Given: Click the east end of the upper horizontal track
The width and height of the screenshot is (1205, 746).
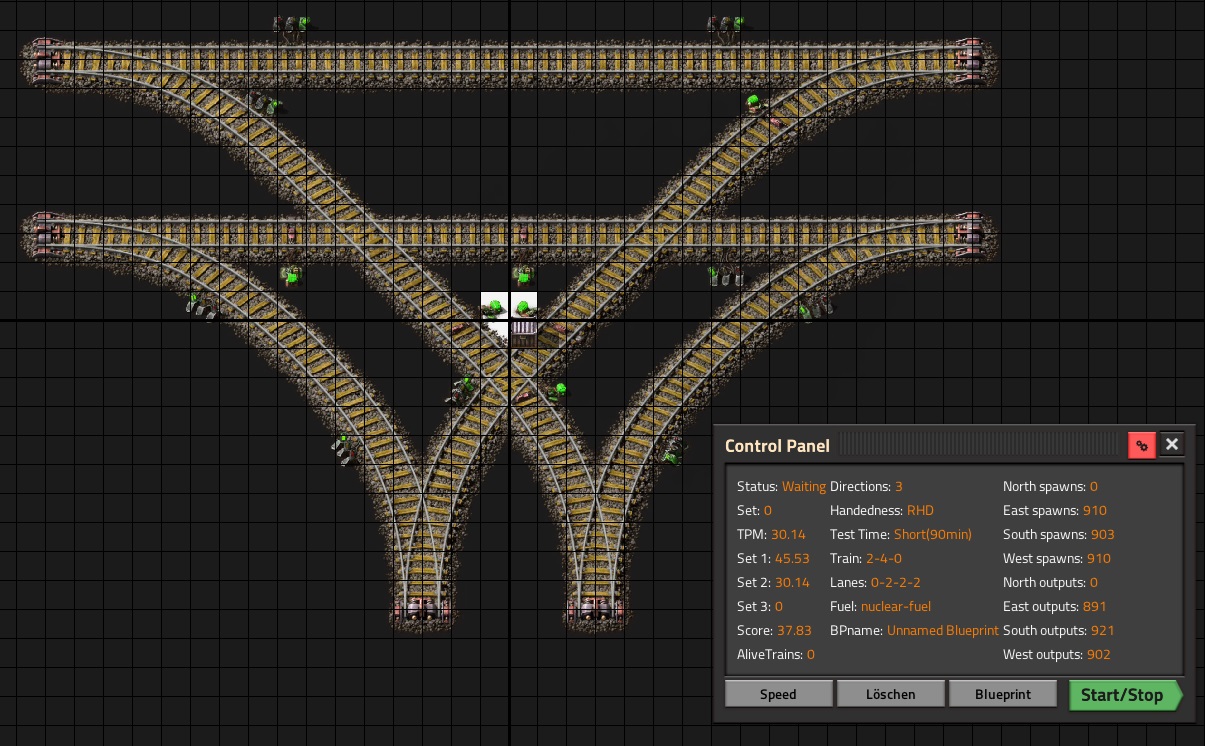Looking at the screenshot, I should (970, 60).
